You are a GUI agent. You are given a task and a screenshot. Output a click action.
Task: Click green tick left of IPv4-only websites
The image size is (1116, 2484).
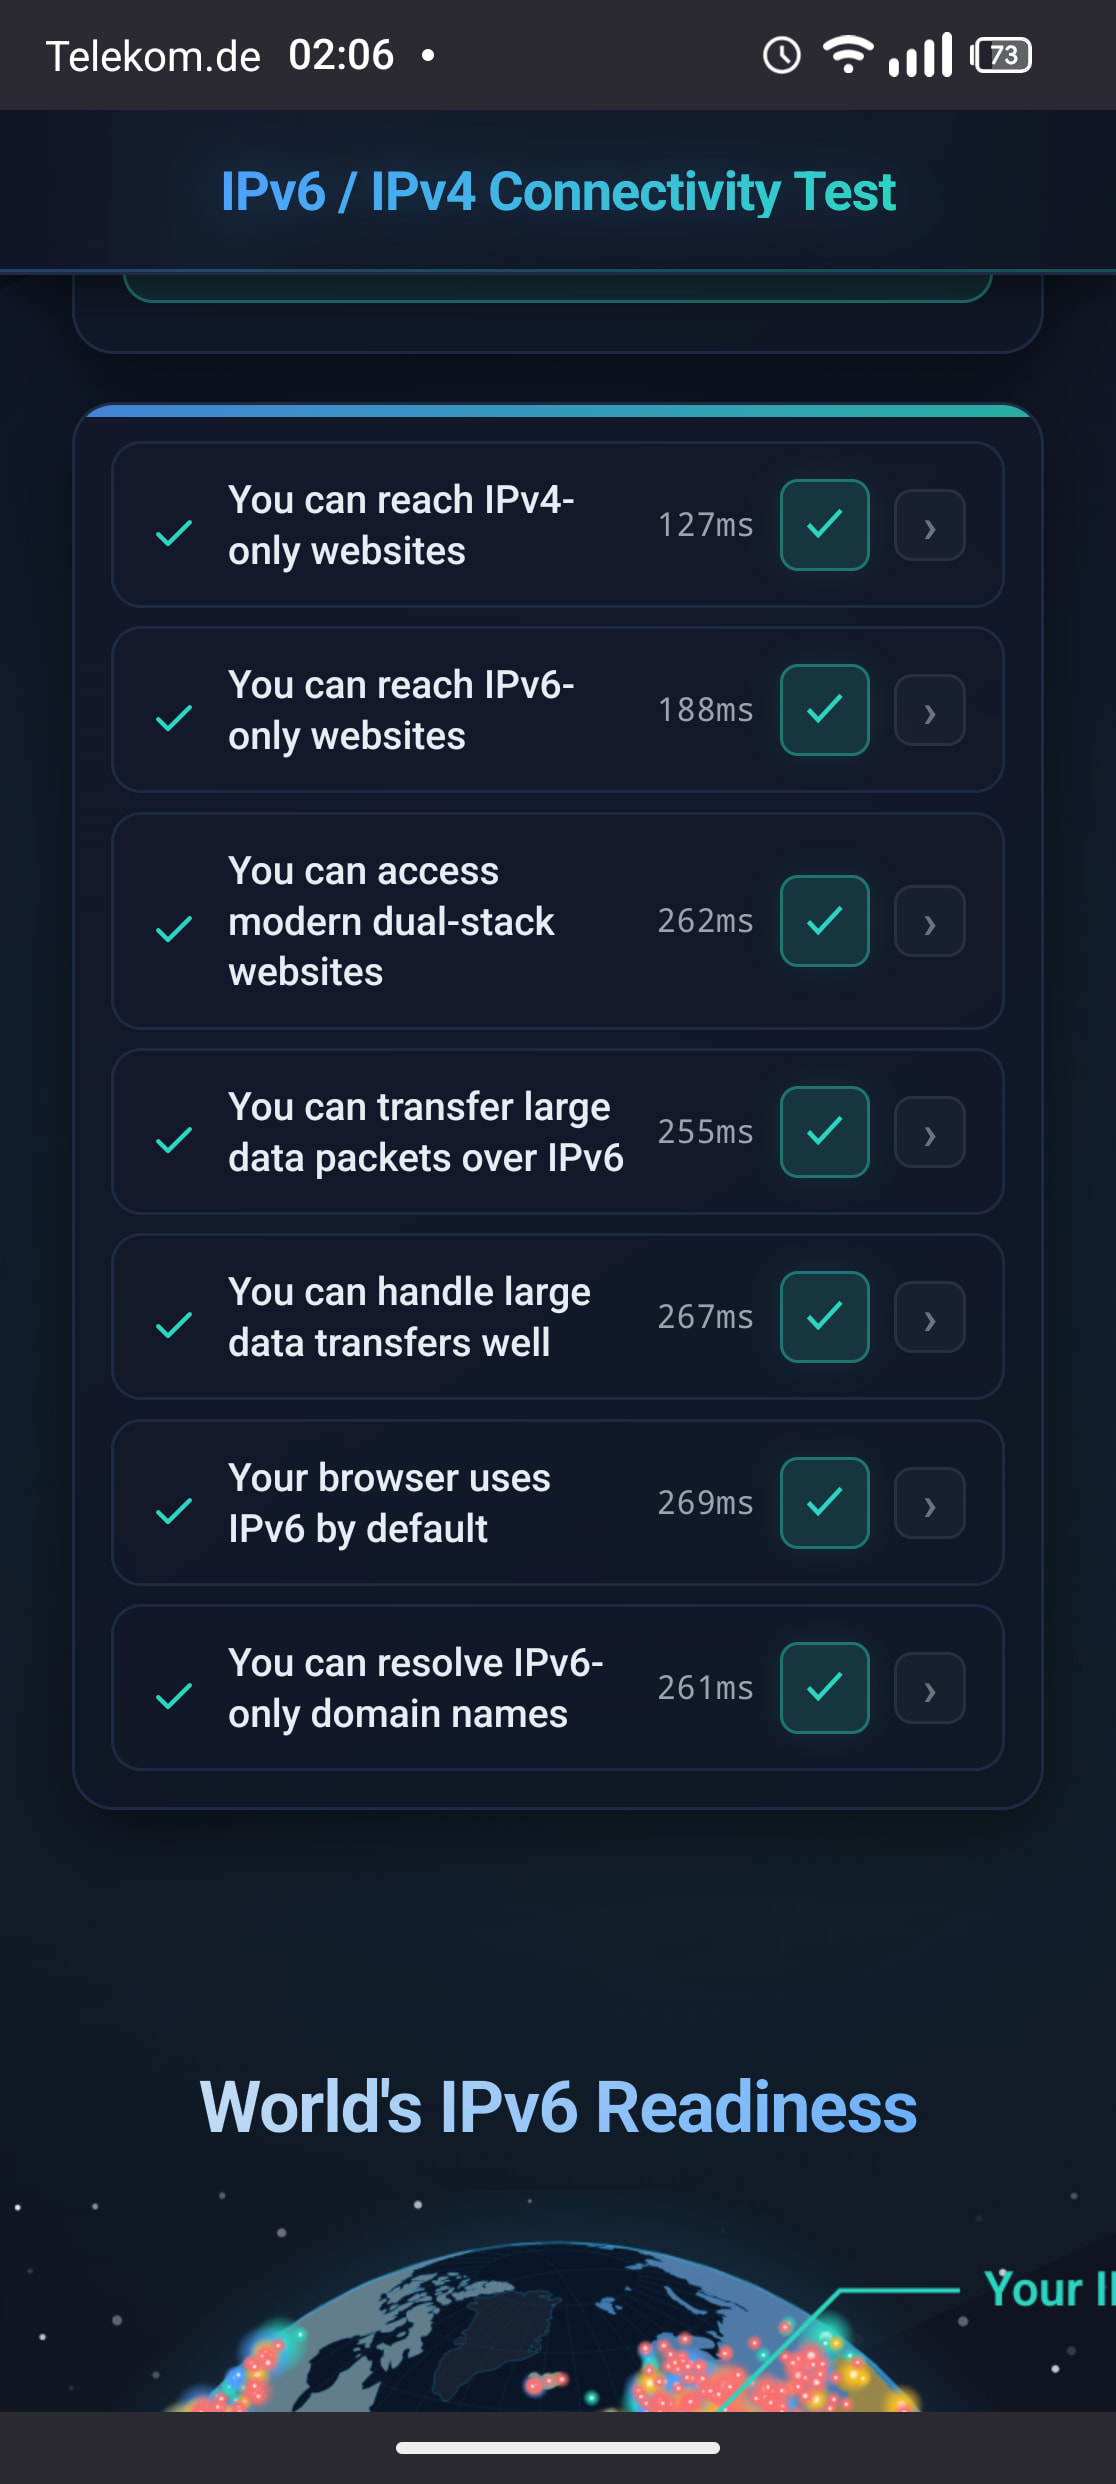(174, 533)
